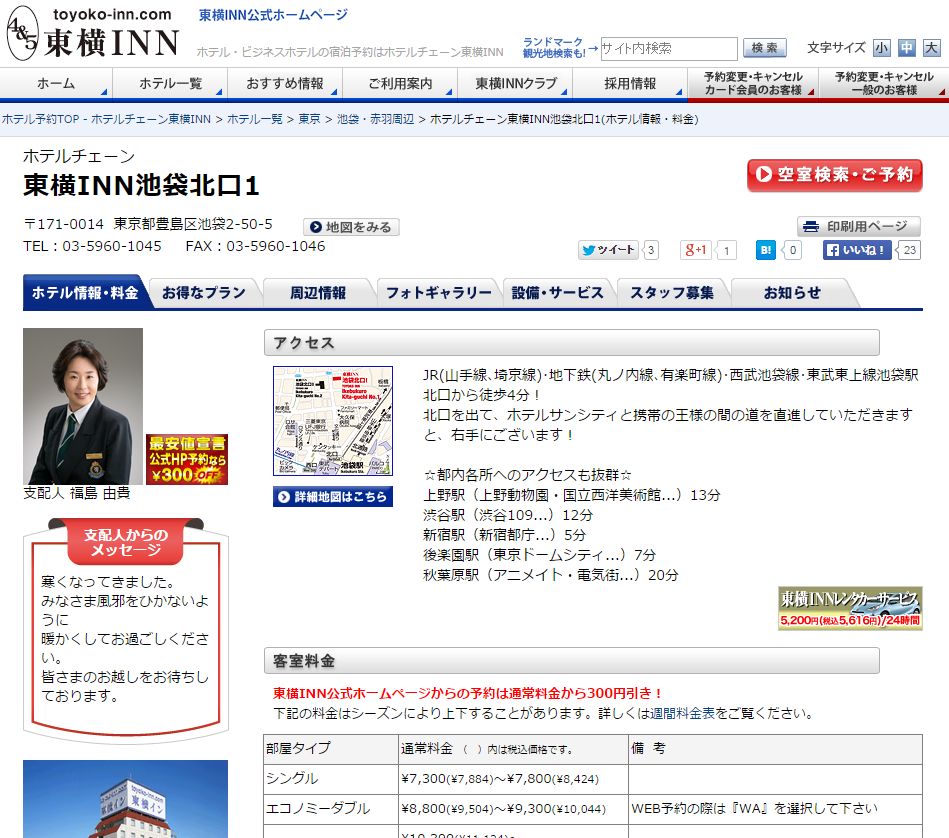Click the エコノミーダブル room type cell
The height and width of the screenshot is (838, 949).
pos(331,809)
